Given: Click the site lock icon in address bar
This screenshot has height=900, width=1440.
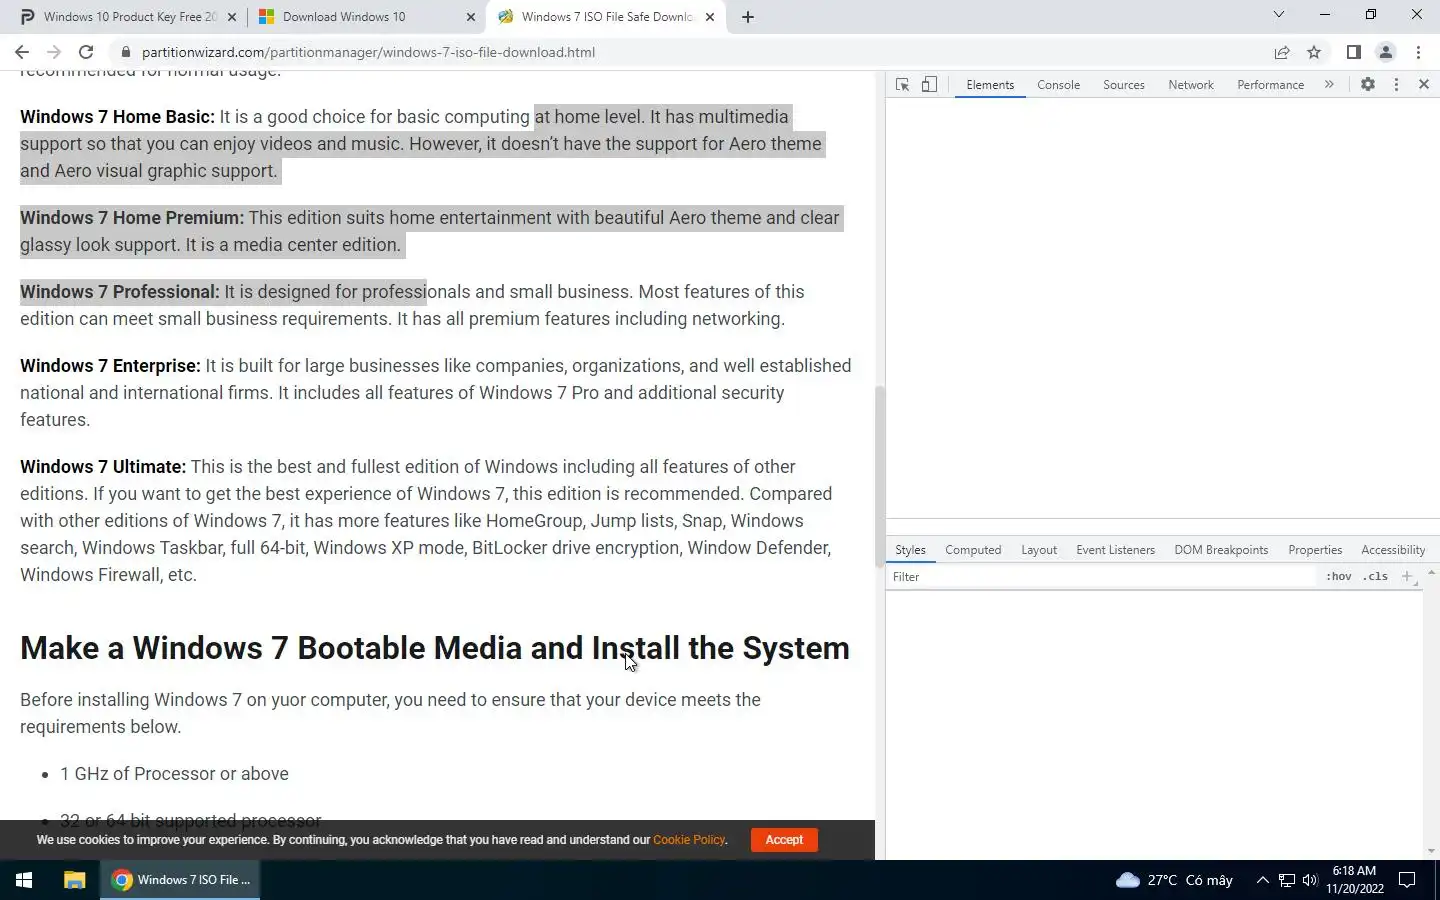Looking at the screenshot, I should (125, 52).
